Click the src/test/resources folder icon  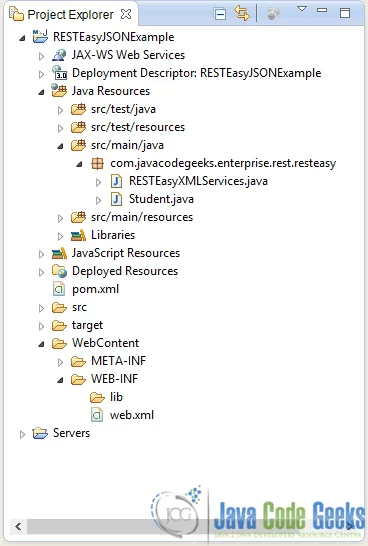78,127
